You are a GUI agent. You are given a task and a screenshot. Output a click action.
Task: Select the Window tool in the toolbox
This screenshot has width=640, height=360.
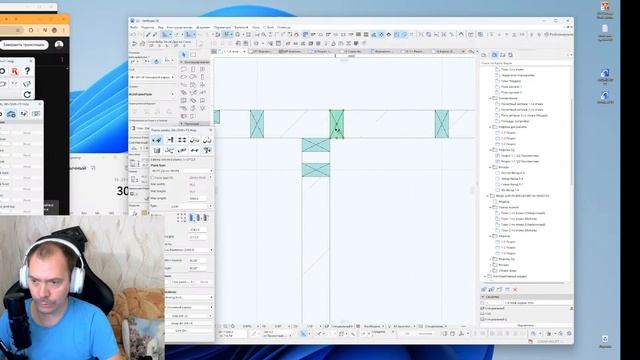click(202, 69)
